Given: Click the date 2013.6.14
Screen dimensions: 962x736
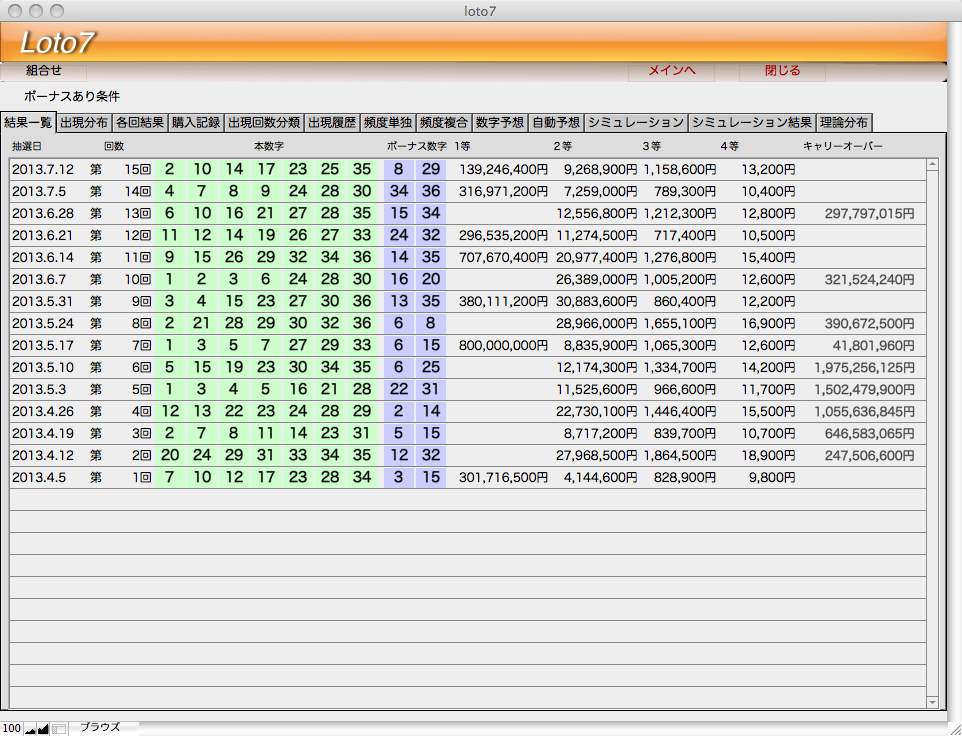Looking at the screenshot, I should tap(43, 258).
